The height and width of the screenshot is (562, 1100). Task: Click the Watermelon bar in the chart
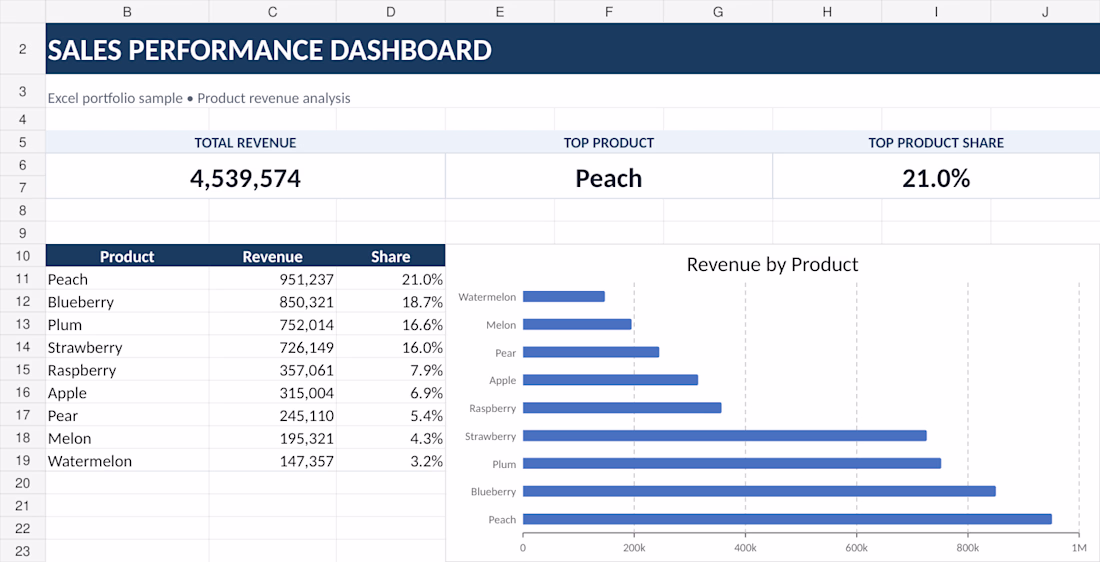tap(564, 297)
